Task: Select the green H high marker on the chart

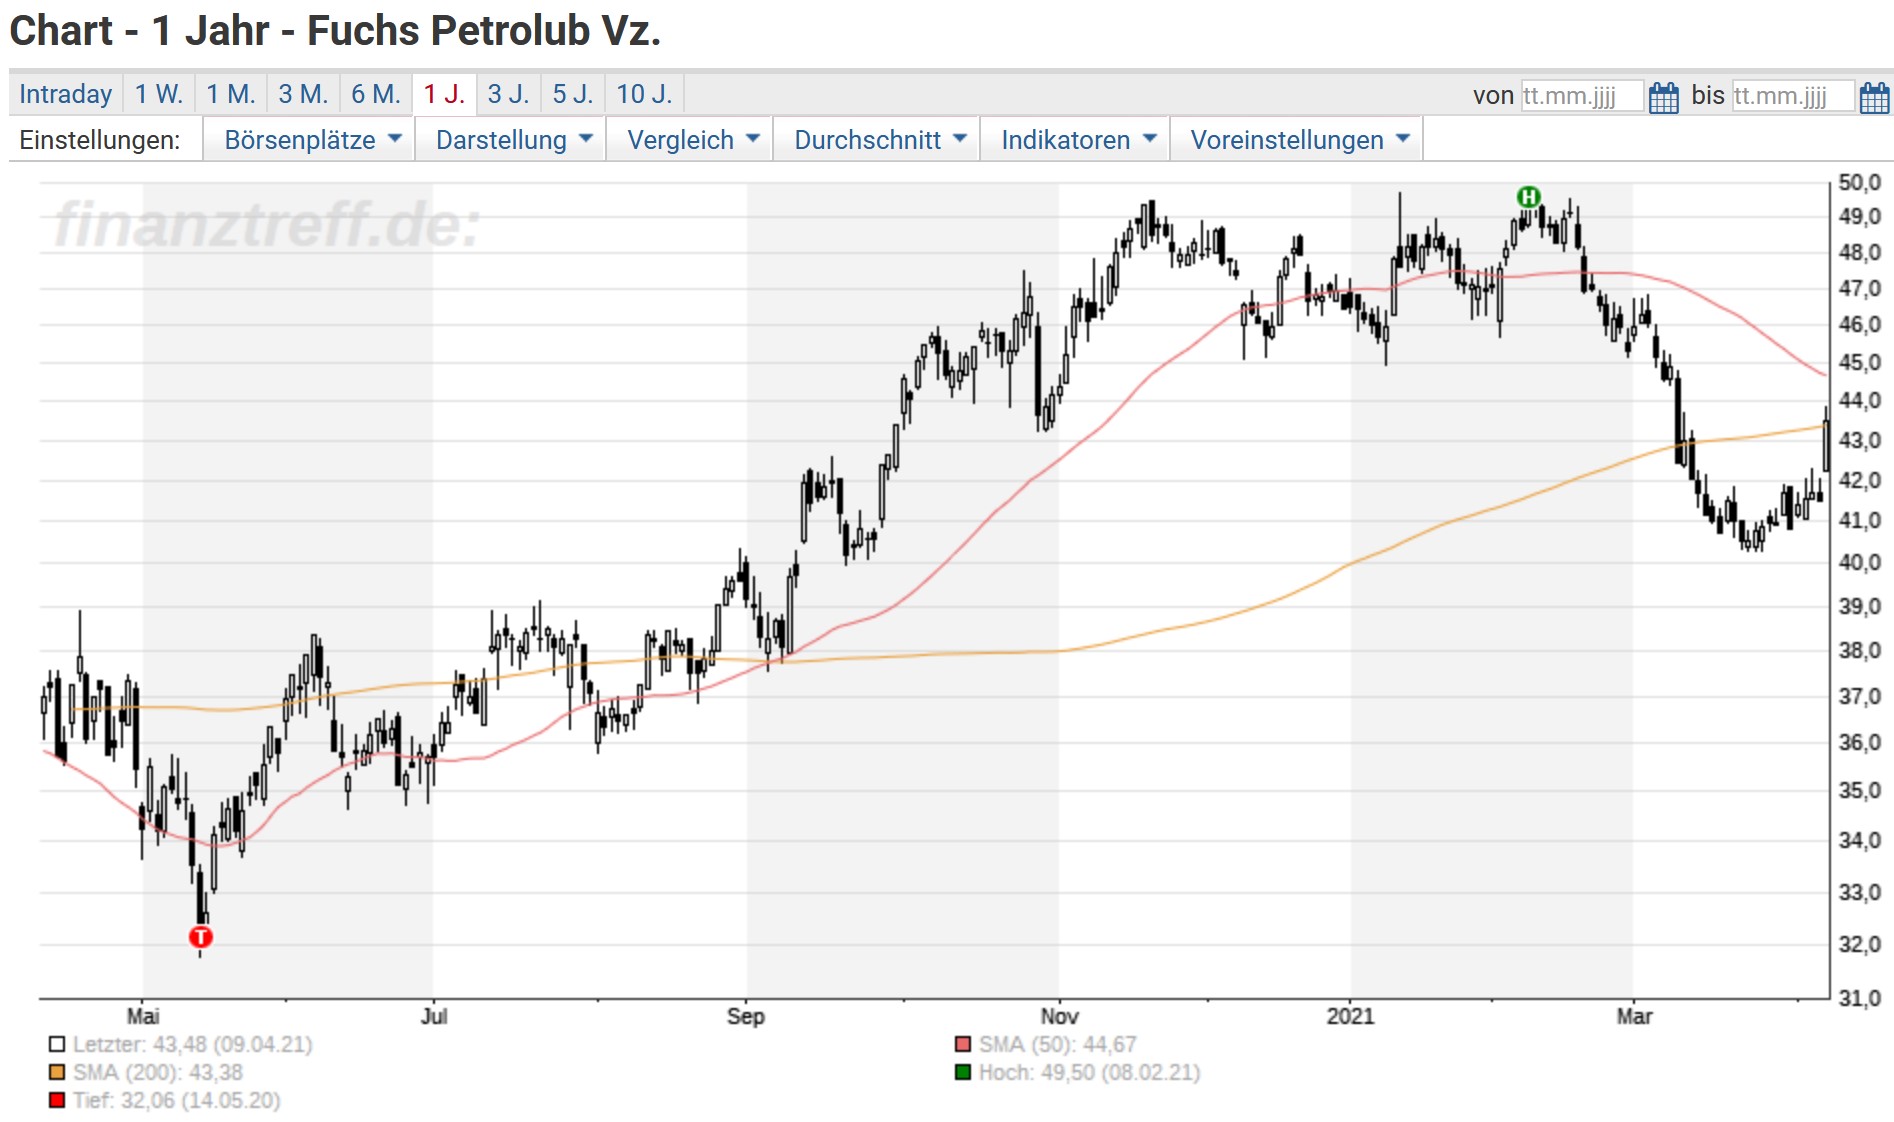Action: pyautogui.click(x=1528, y=197)
